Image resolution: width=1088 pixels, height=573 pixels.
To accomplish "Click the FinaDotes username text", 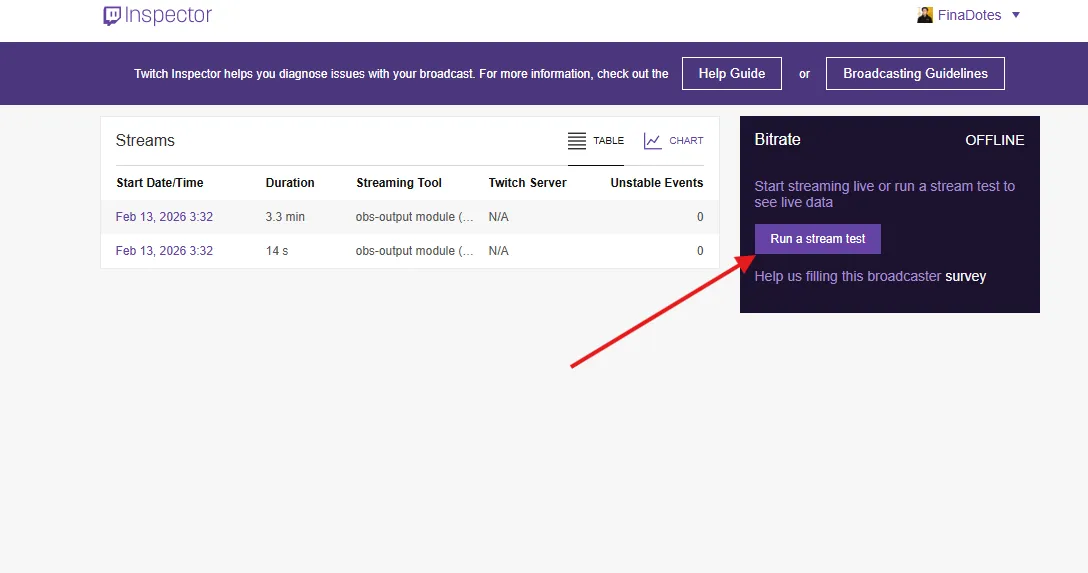I will 969,15.
